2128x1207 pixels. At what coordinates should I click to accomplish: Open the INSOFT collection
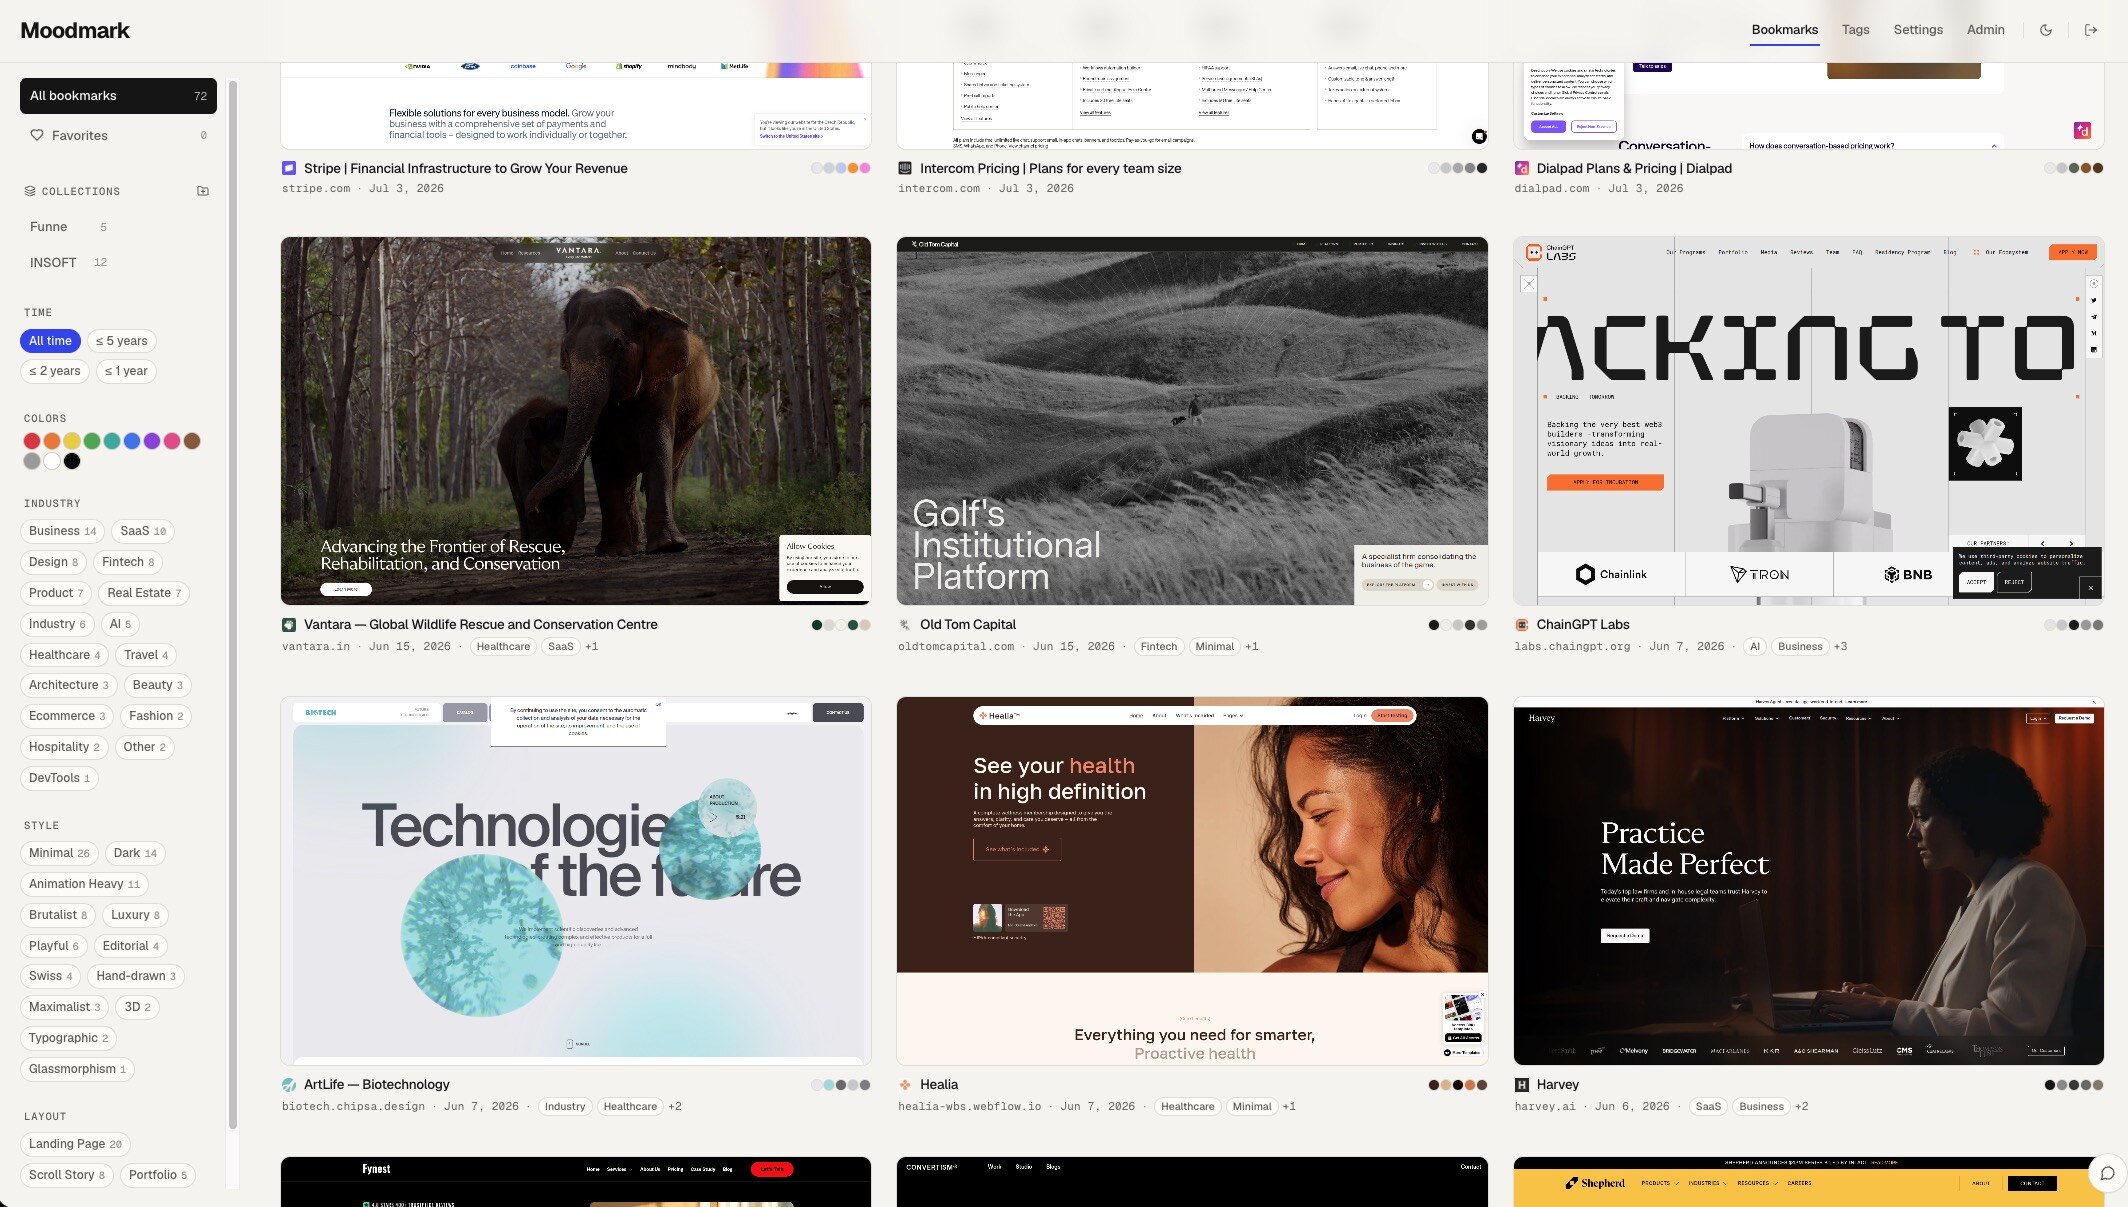(x=68, y=262)
